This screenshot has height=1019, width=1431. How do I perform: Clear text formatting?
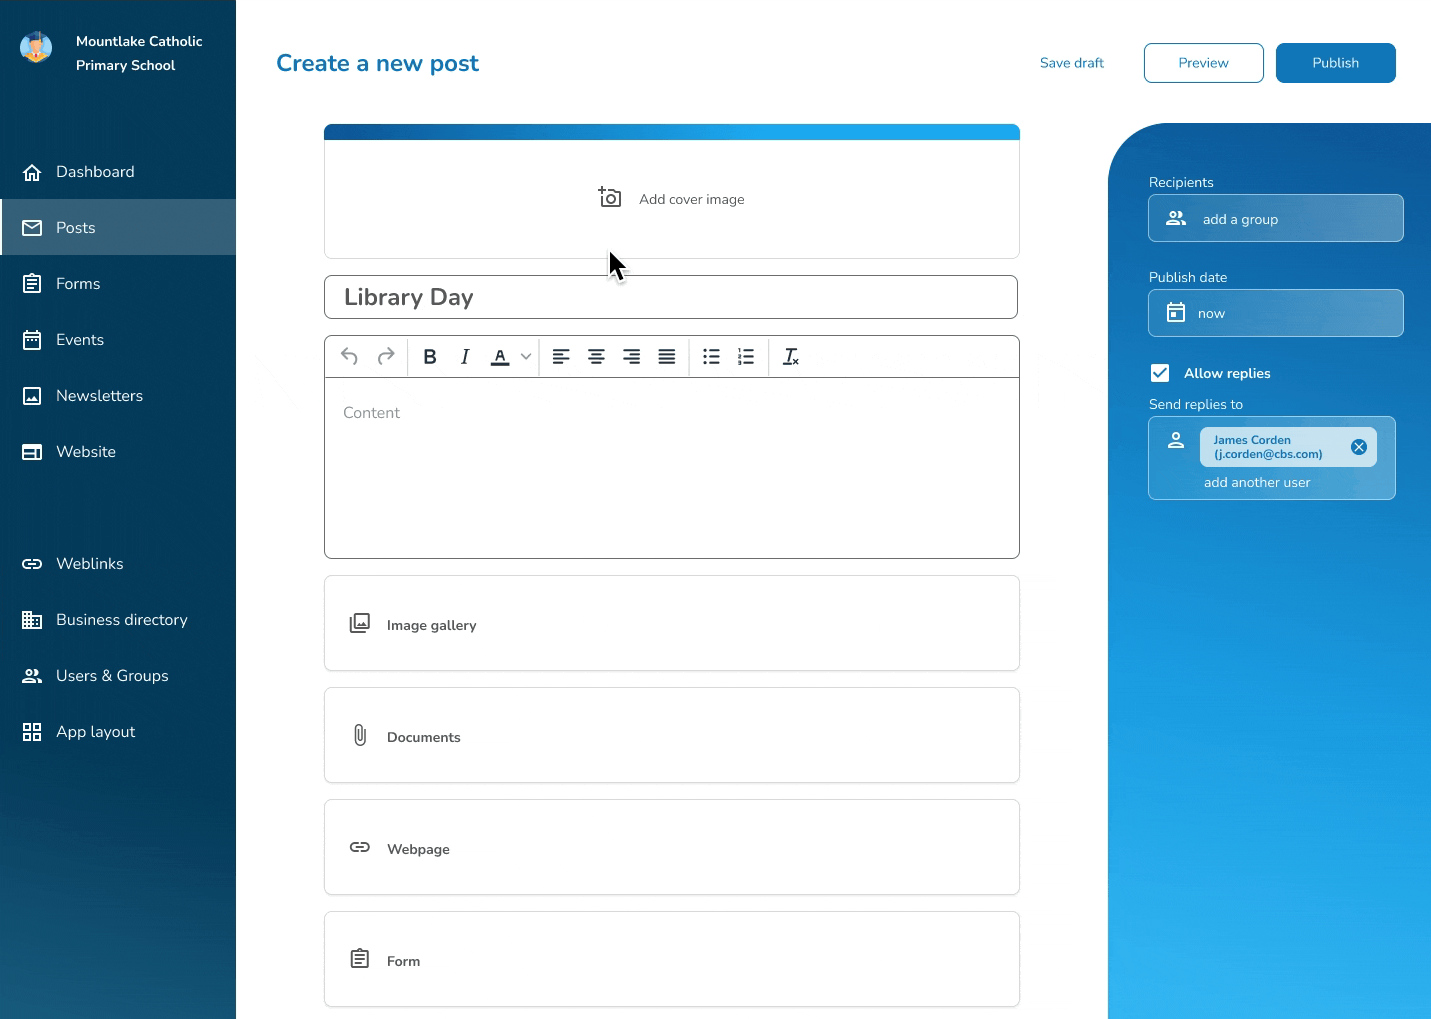791,357
